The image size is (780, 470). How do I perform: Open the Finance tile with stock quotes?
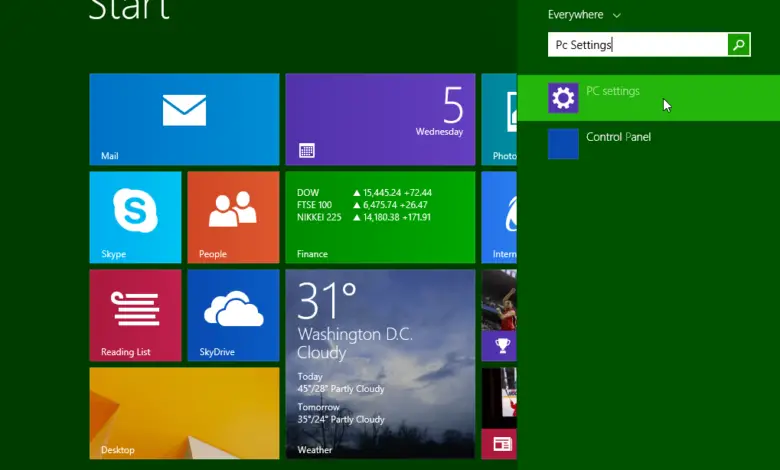pyautogui.click(x=380, y=217)
